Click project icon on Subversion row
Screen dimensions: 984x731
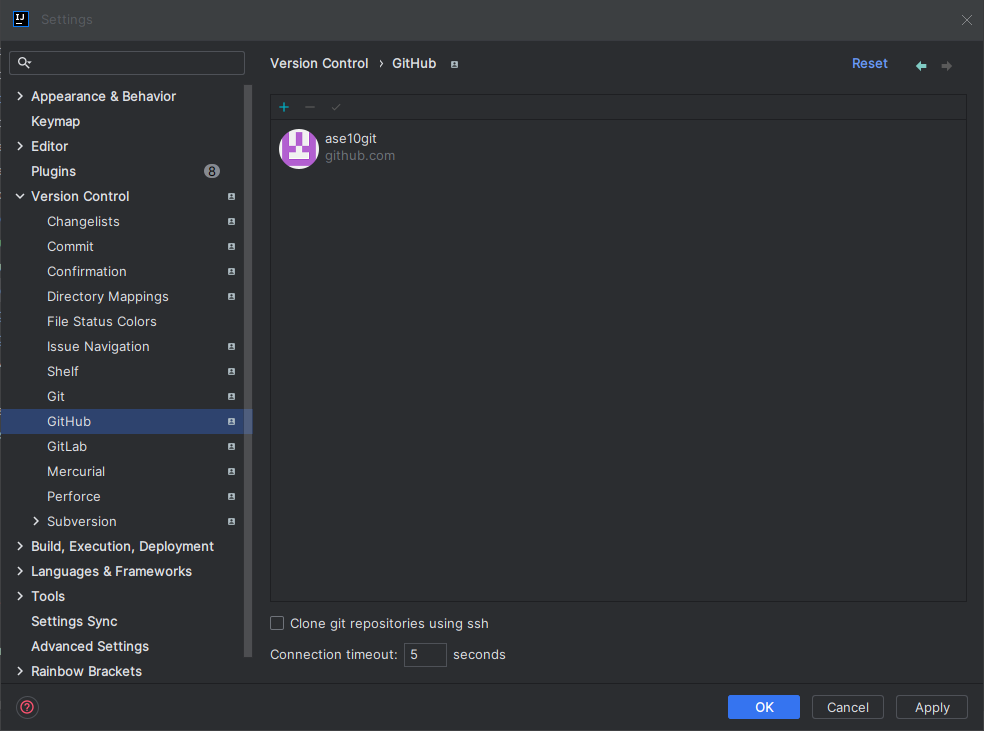tap(232, 521)
